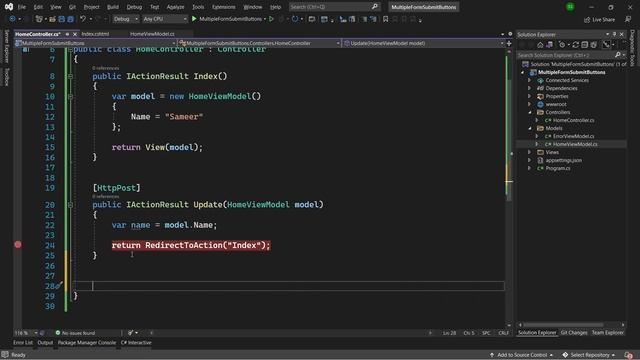Select ErrorViewModel.cs in Solution Explorer
This screenshot has width=640, height=360.
coord(573,136)
